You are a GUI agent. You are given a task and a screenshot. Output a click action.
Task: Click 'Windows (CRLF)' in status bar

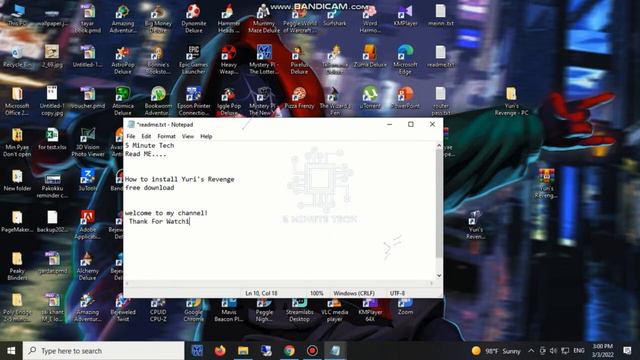click(354, 293)
